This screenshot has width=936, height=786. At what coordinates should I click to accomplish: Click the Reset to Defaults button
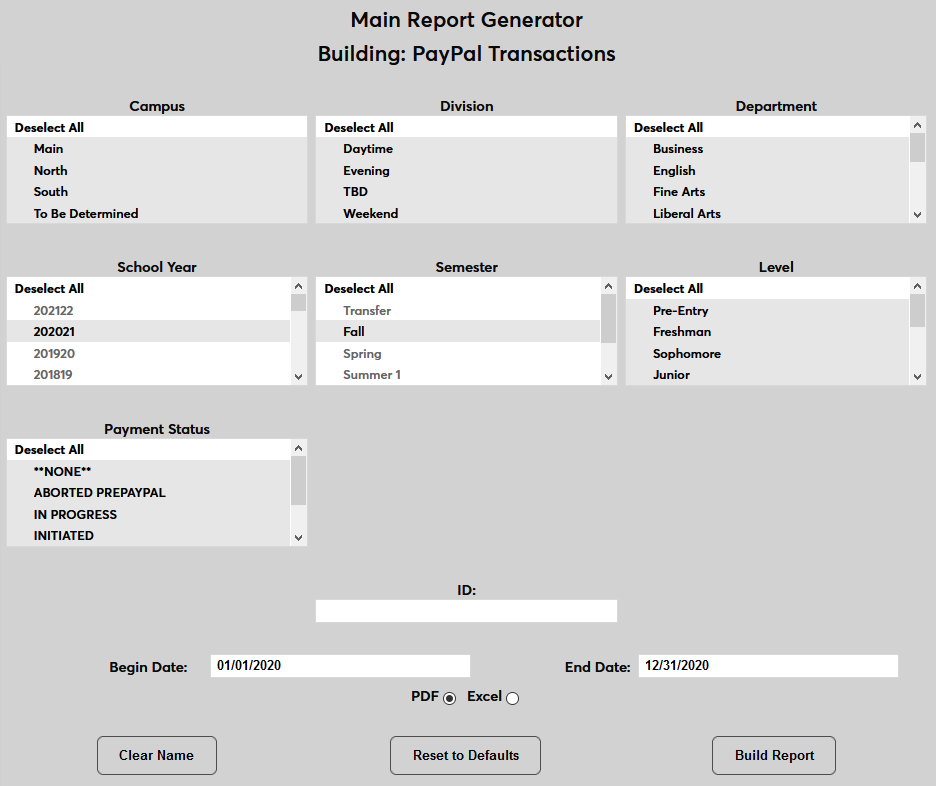pyautogui.click(x=466, y=755)
